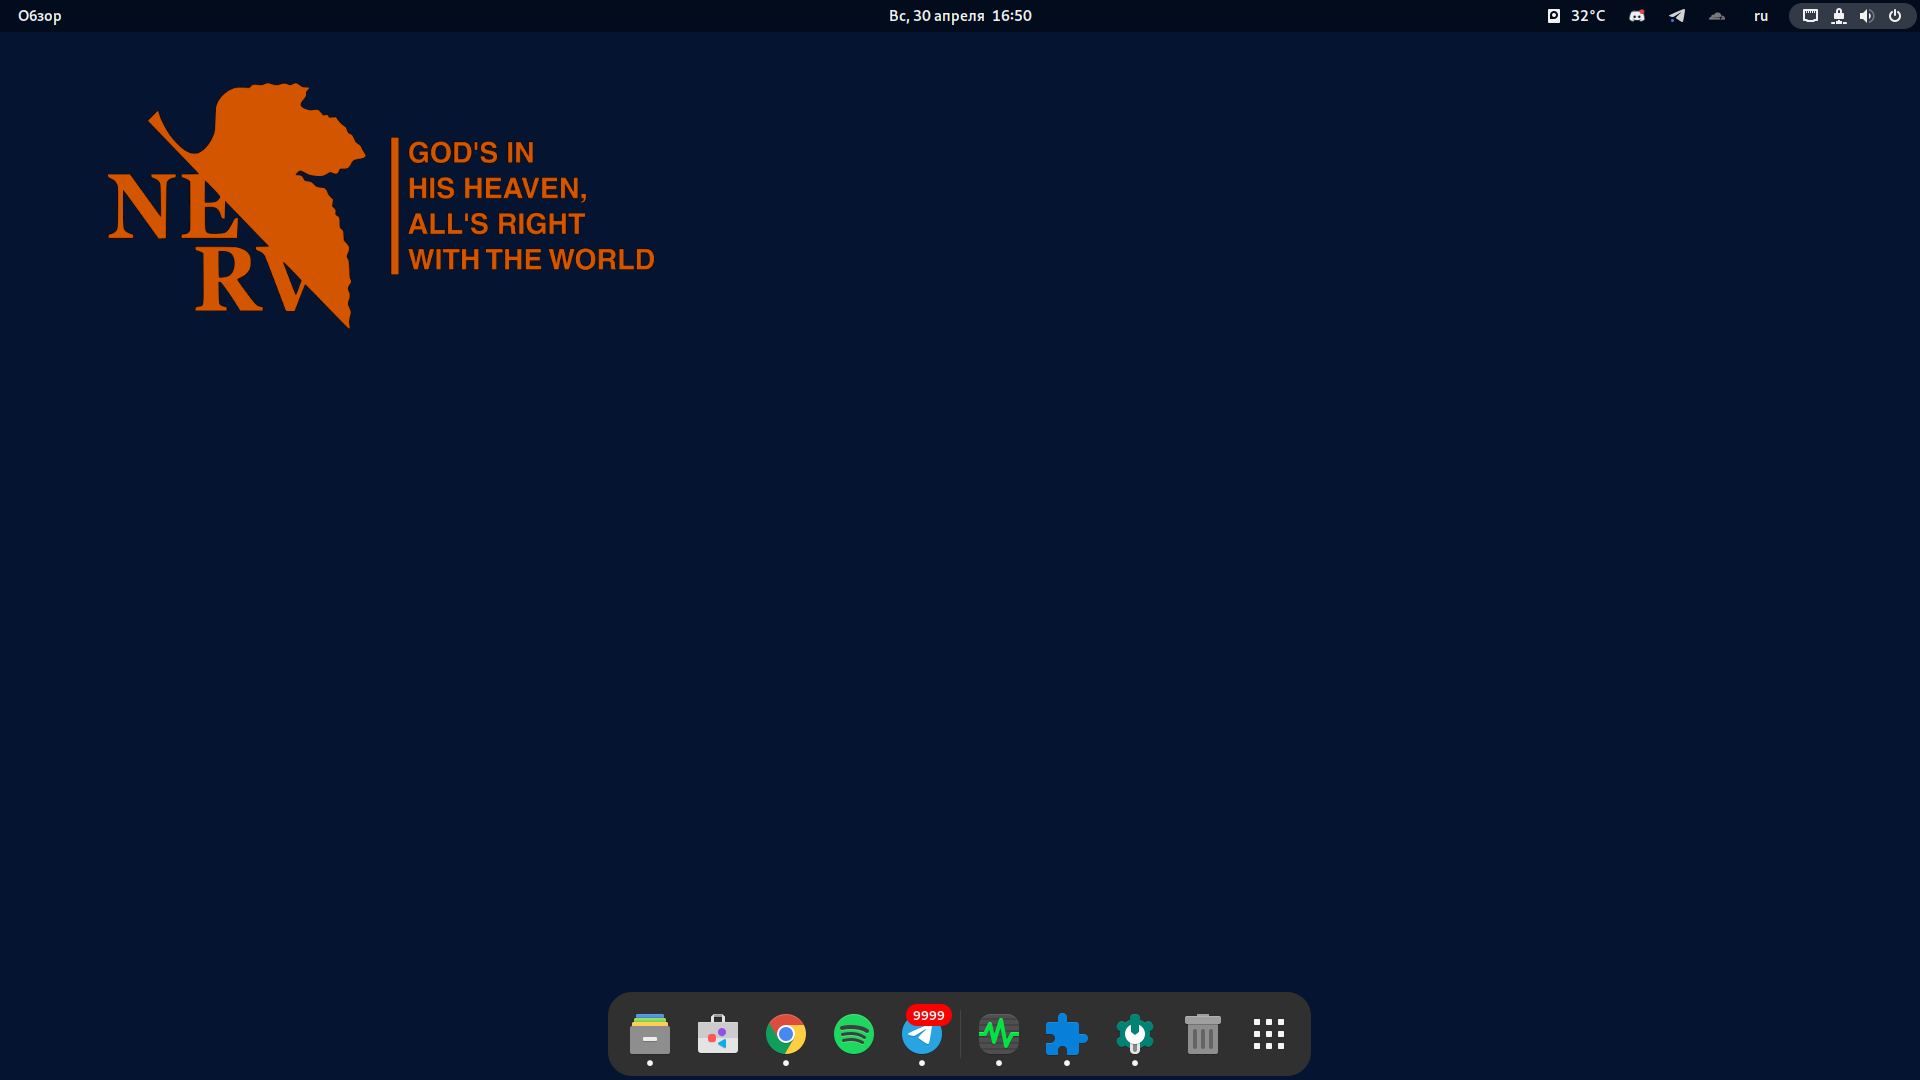Viewport: 1920px width, 1080px height.
Task: Click the Telegram 9999 unread badge
Action: click(x=928, y=1015)
